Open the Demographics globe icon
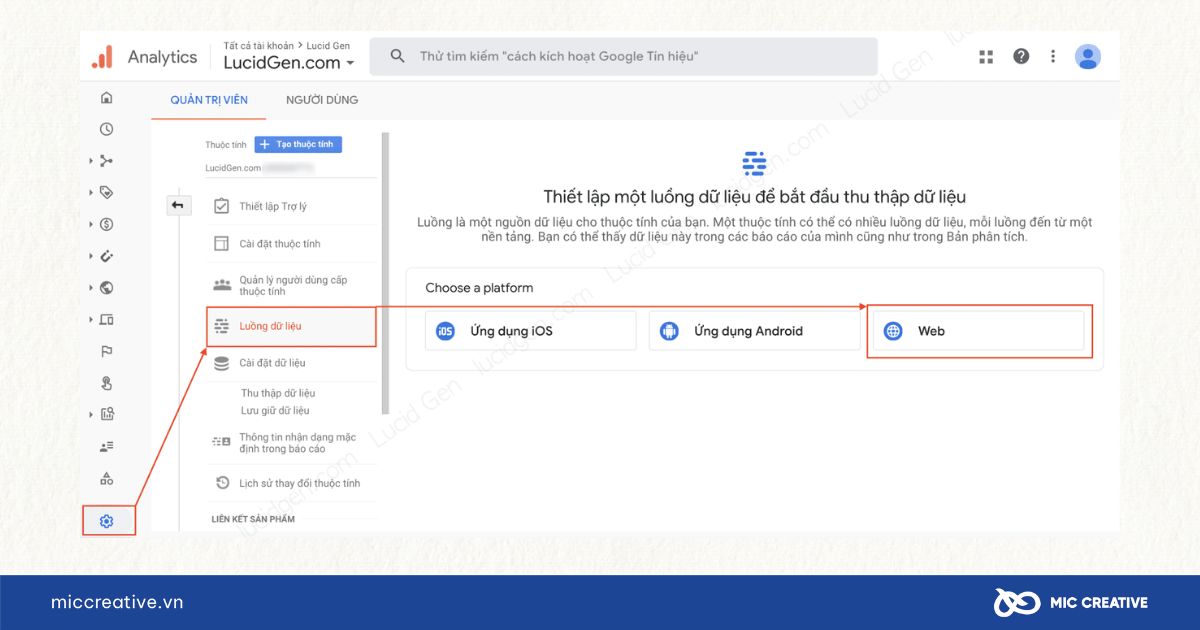The height and width of the screenshot is (630, 1200). click(x=107, y=288)
